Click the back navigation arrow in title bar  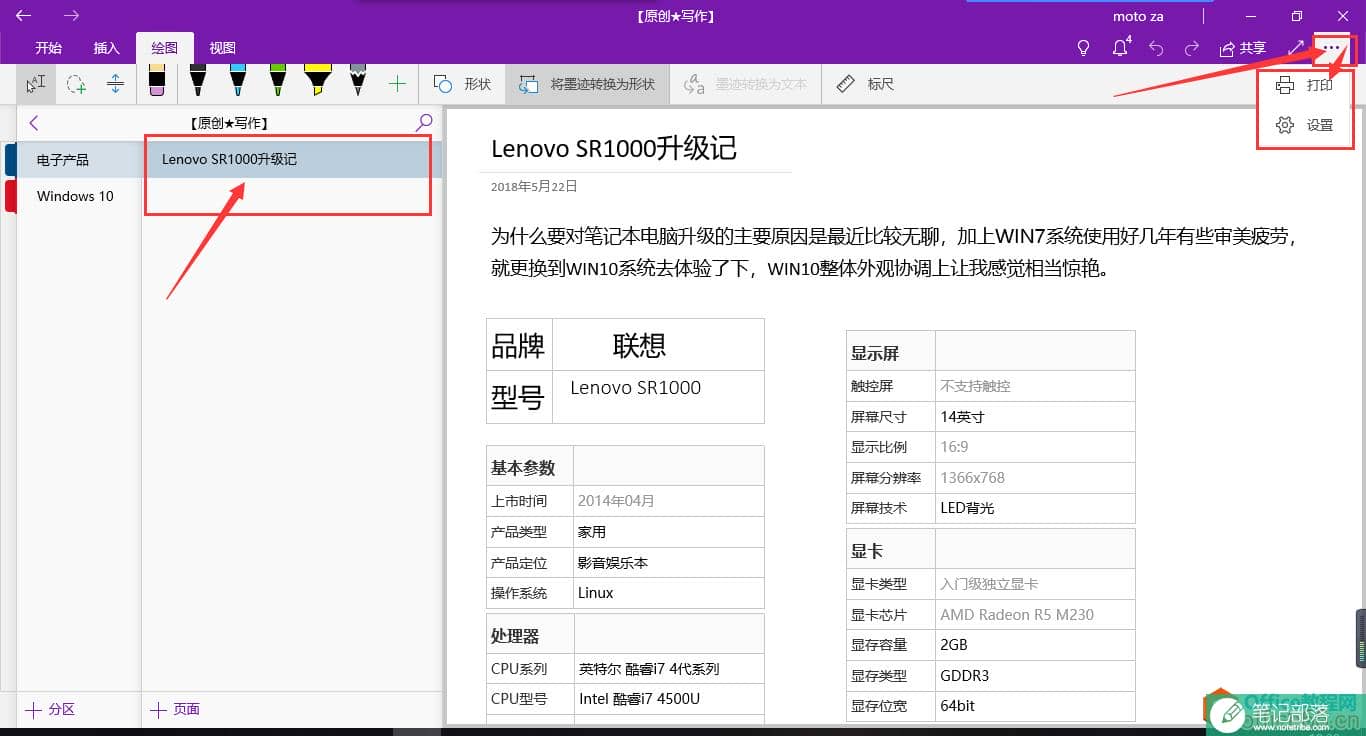(24, 16)
